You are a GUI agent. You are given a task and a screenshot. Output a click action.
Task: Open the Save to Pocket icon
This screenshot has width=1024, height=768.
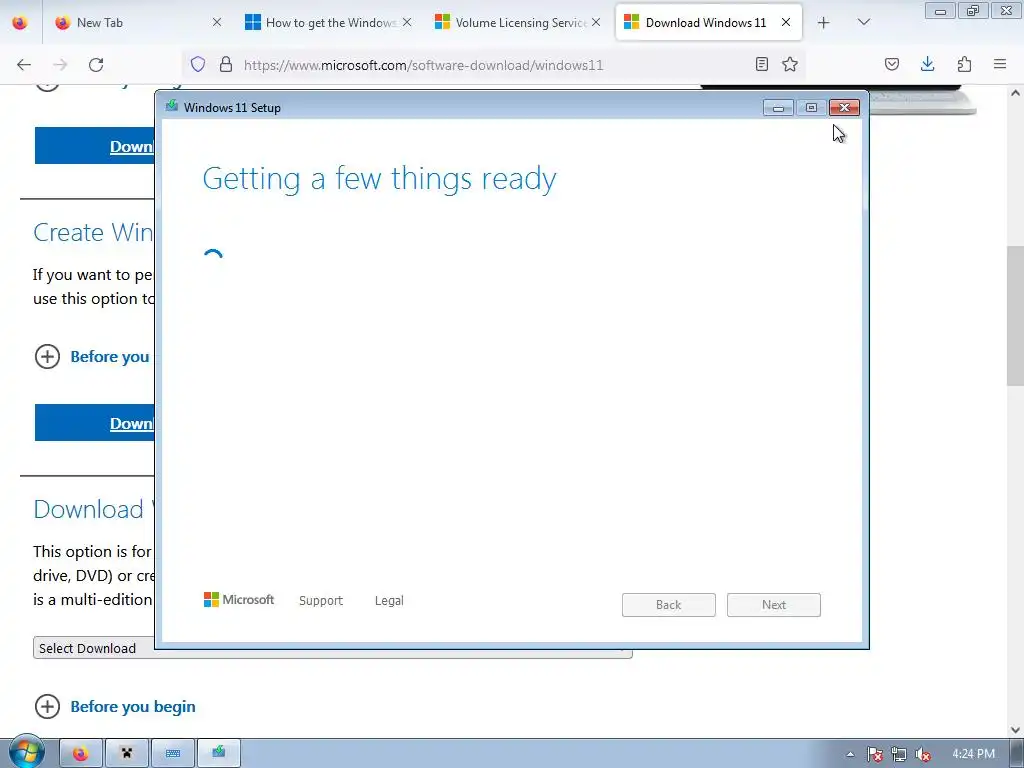[892, 64]
